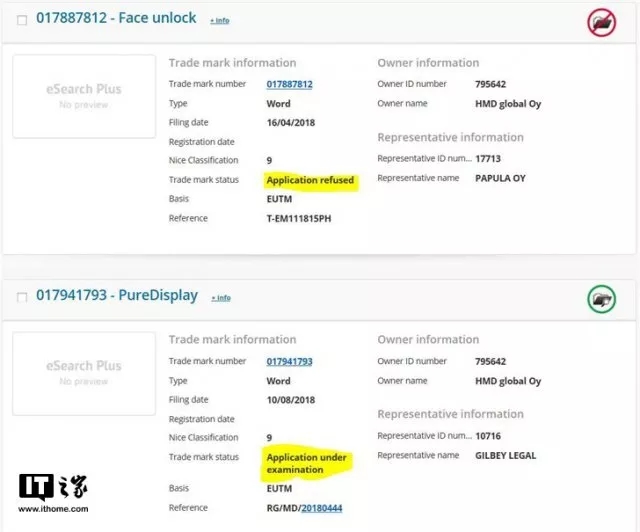Select the representative name PAPULA OY
640x532 pixels.
coord(500,178)
